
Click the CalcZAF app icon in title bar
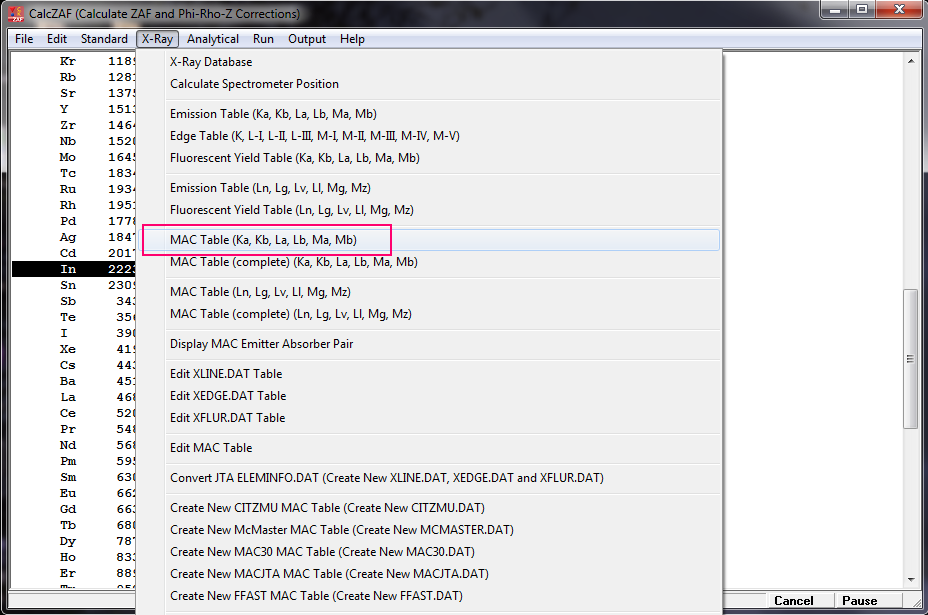click(15, 13)
